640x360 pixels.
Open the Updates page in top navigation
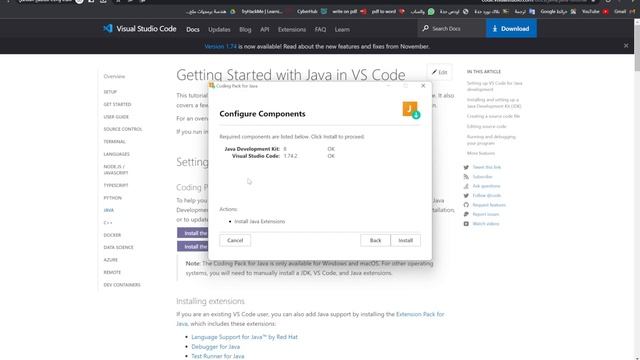point(219,29)
